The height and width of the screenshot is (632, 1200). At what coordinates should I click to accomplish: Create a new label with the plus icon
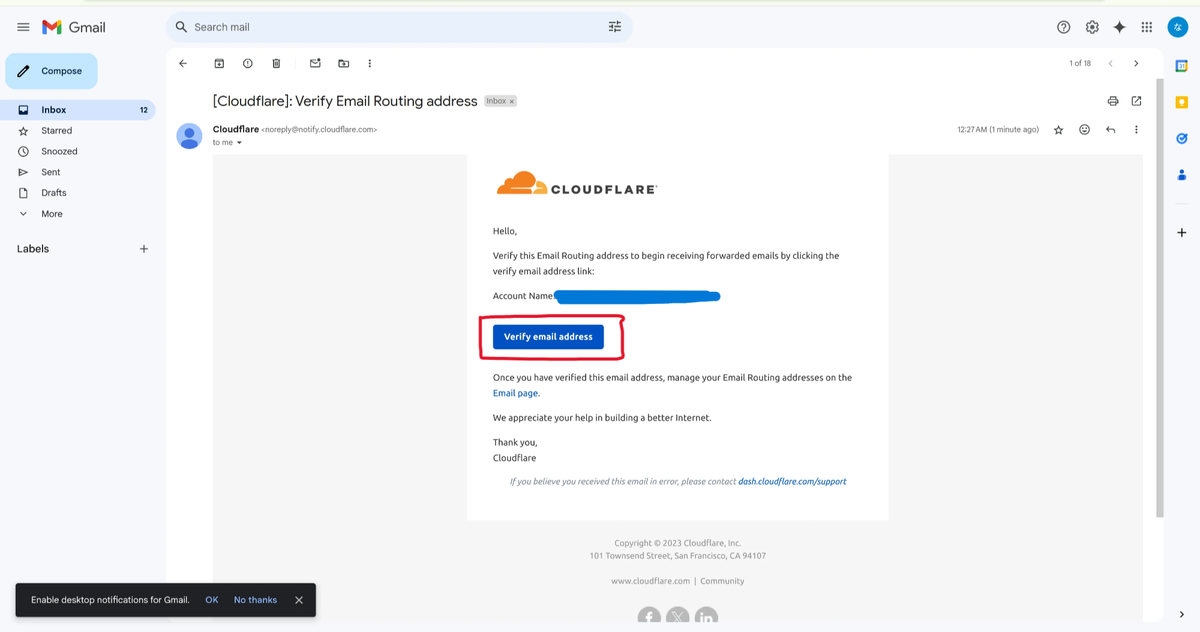point(144,249)
